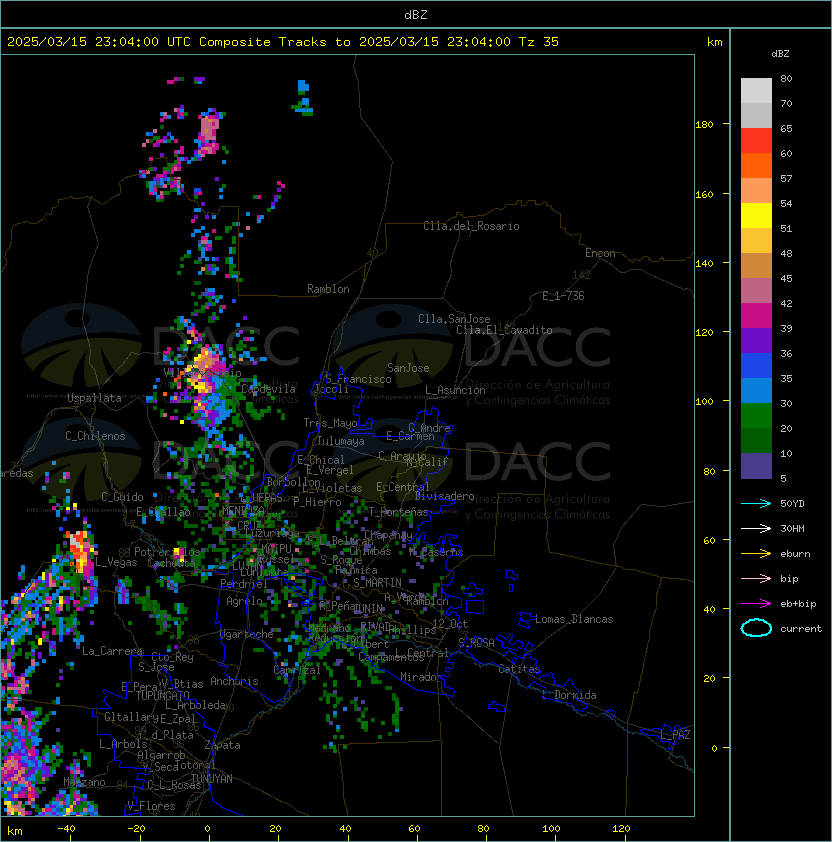Click the 'TUNUYAN' map label

click(212, 779)
